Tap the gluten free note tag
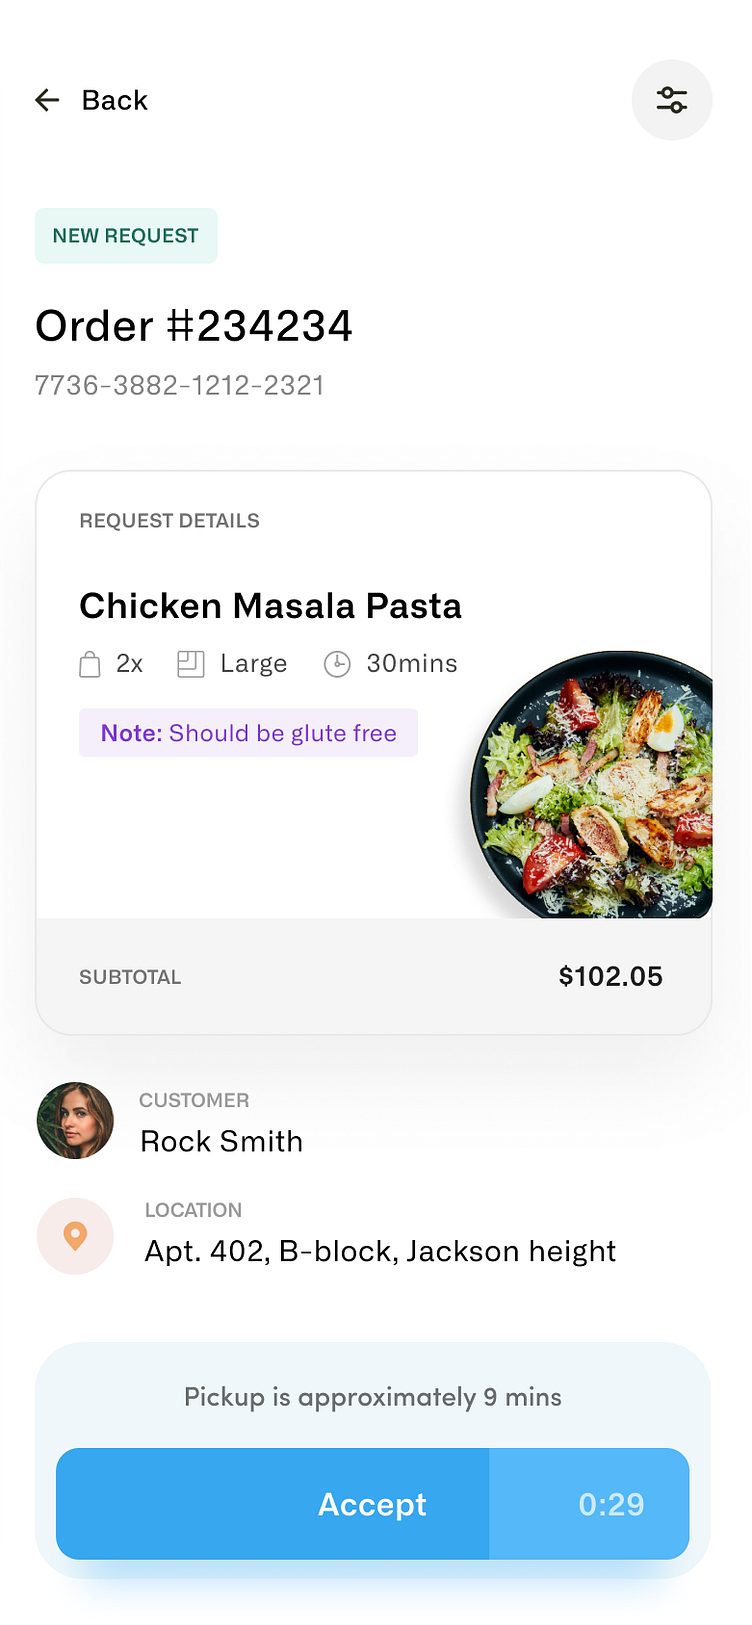Image resolution: width=752 pixels, height=1625 pixels. [248, 733]
